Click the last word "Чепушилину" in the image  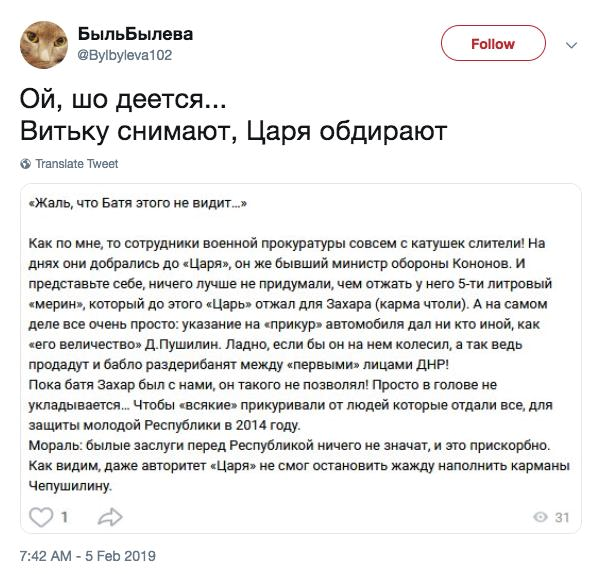[73, 486]
